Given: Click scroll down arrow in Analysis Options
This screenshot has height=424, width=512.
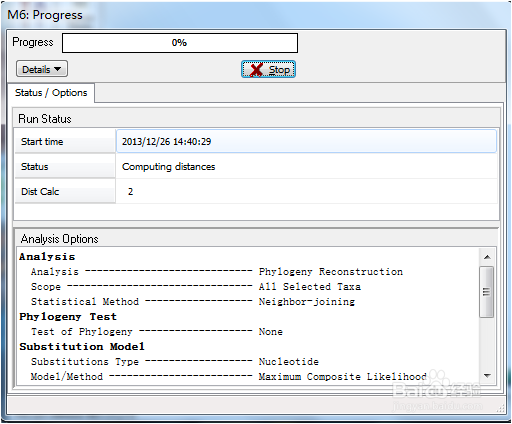Looking at the screenshot, I should (487, 376).
